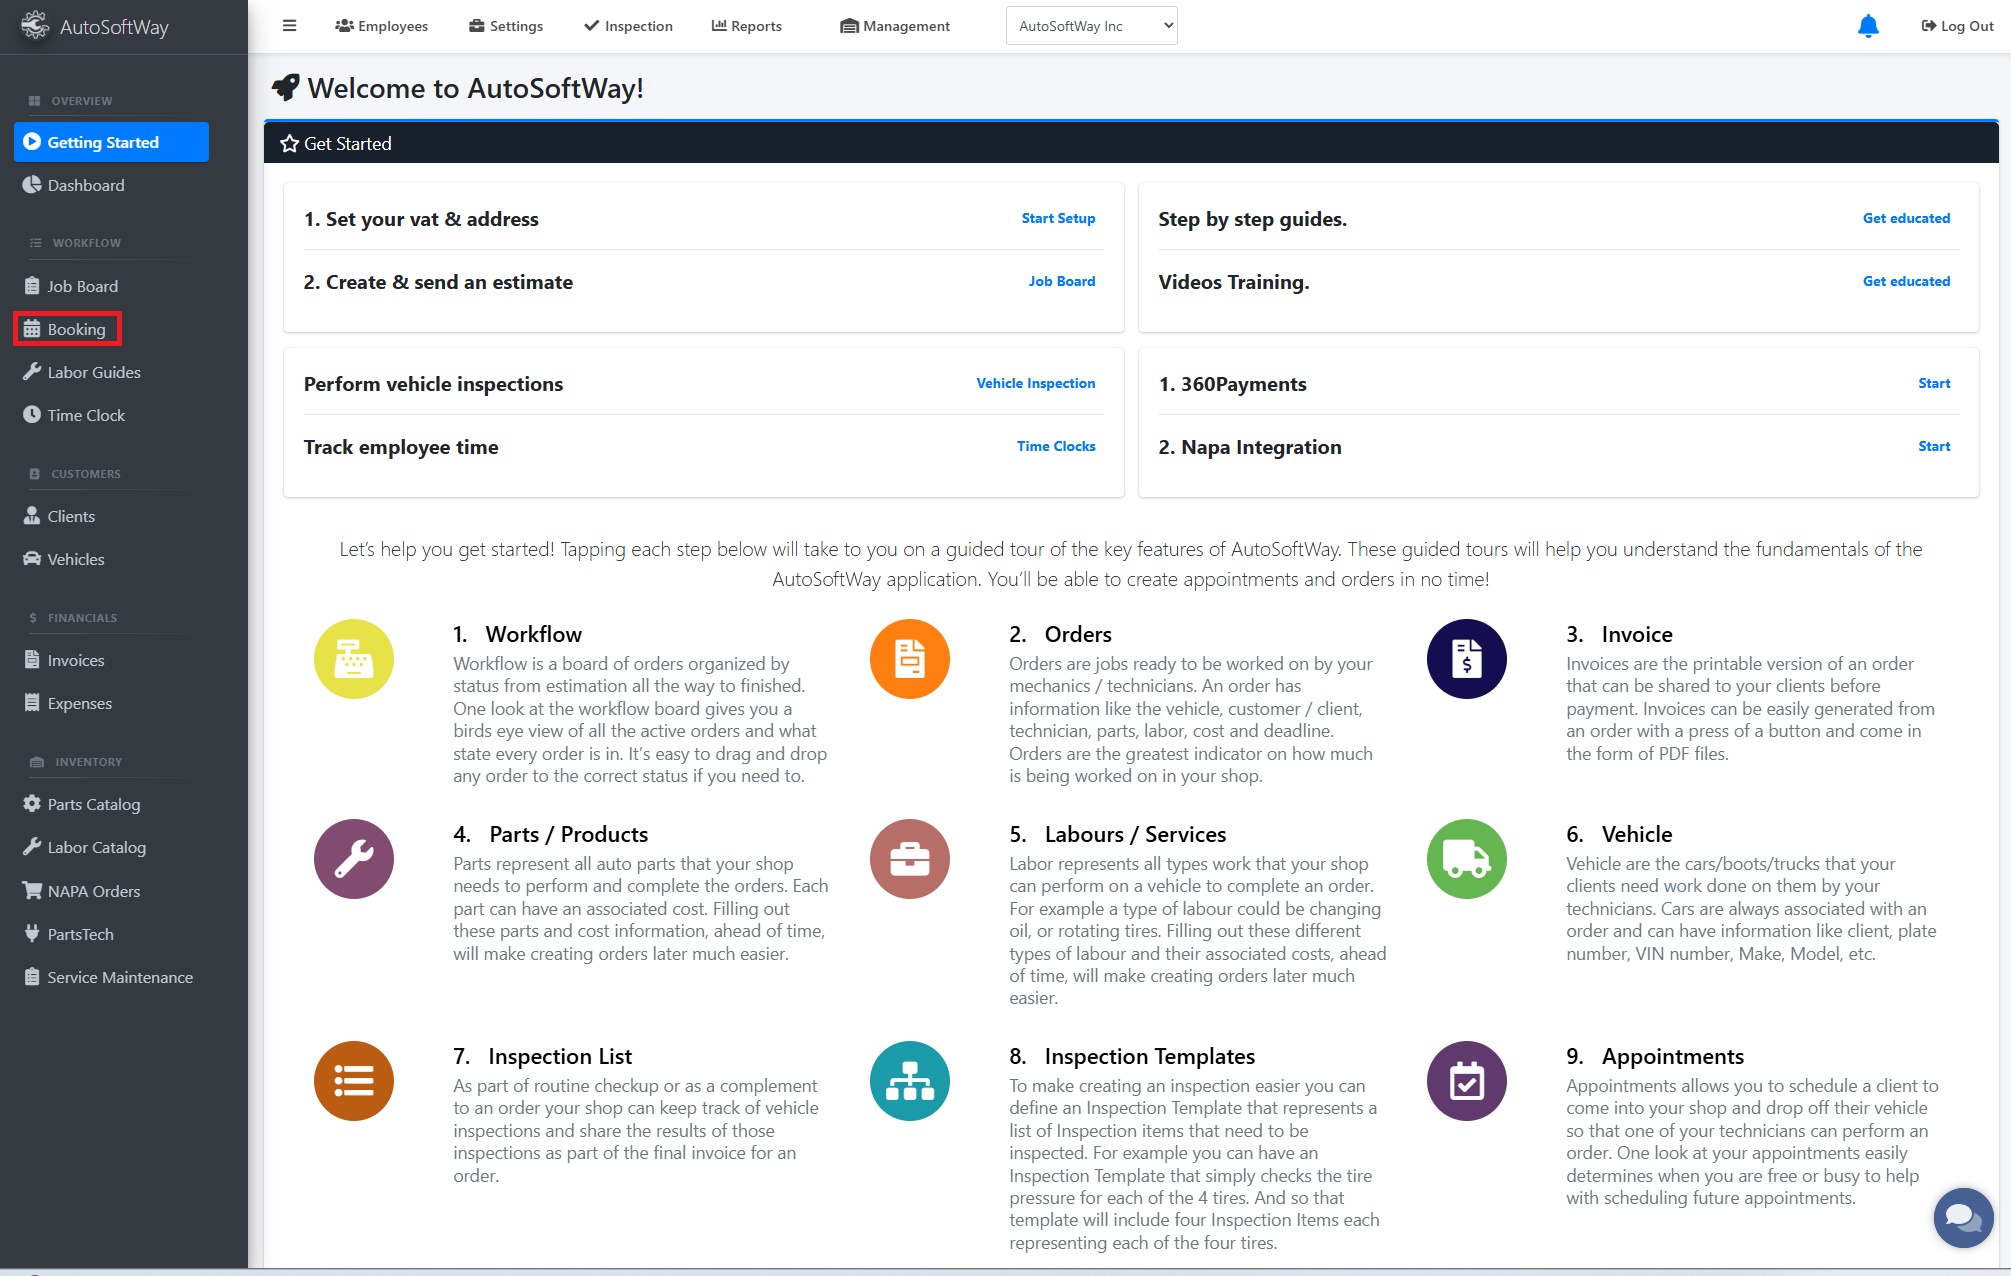Click the notification bell icon
Viewport: 2011px width, 1276px height.
pyautogui.click(x=1867, y=26)
